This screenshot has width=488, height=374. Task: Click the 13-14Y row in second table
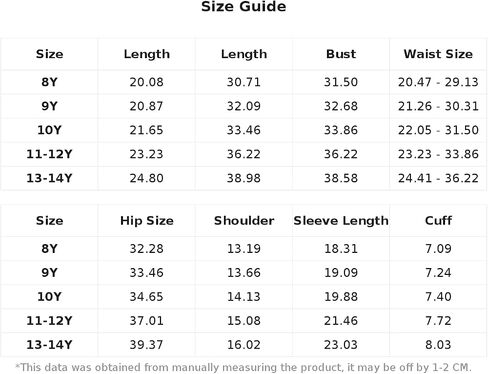pos(244,345)
